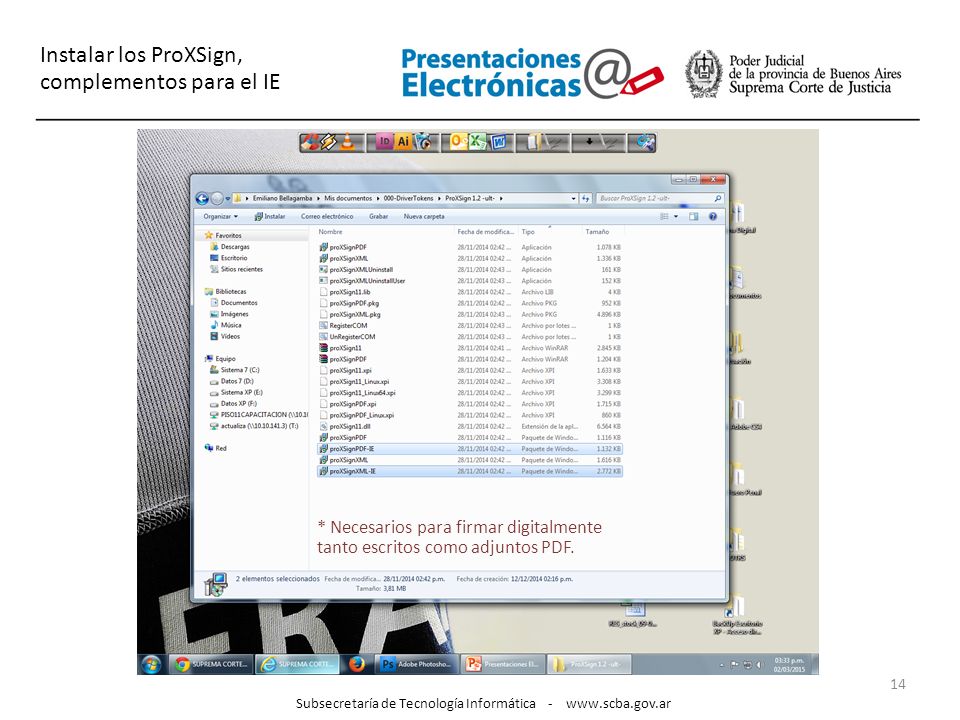Image resolution: width=960 pixels, height=720 pixels.
Task: Launch Outlook icon in top dock
Action: [457, 142]
